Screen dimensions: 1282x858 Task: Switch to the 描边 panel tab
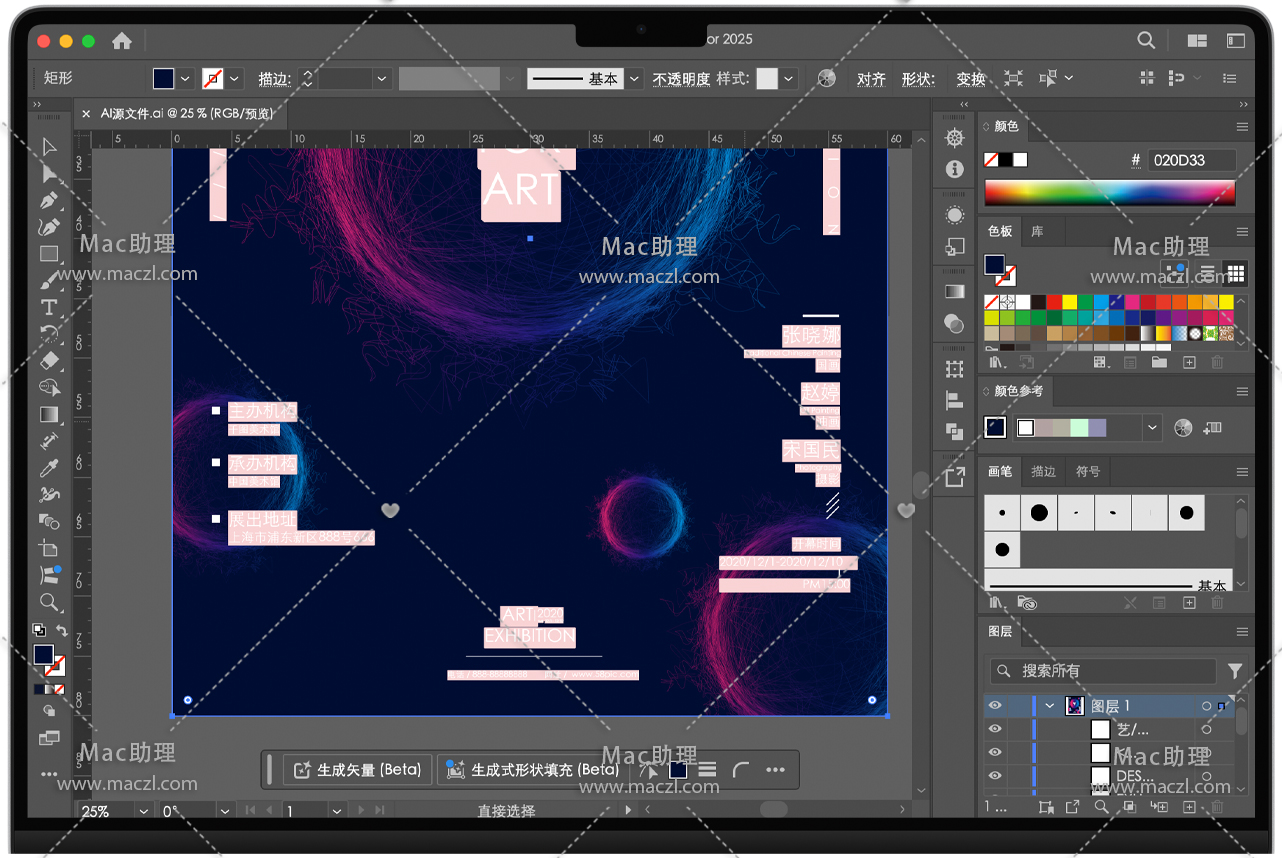tap(1043, 471)
